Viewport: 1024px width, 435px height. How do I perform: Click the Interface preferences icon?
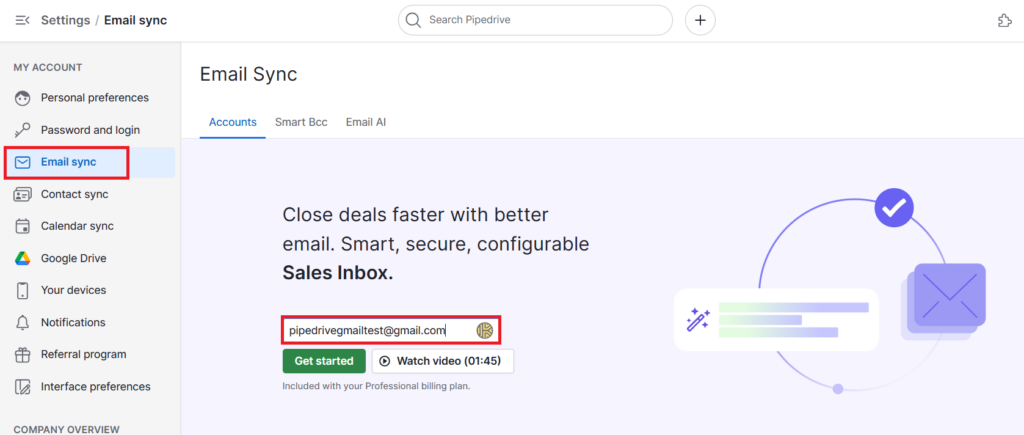[23, 387]
